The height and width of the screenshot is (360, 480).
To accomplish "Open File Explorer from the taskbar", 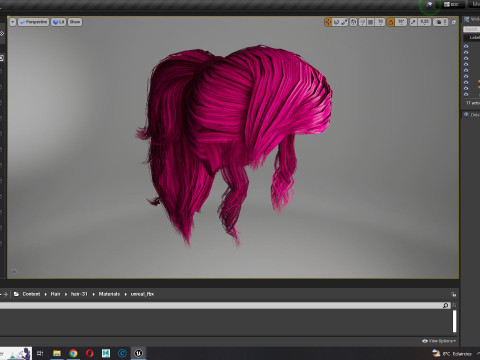I will coord(57,353).
